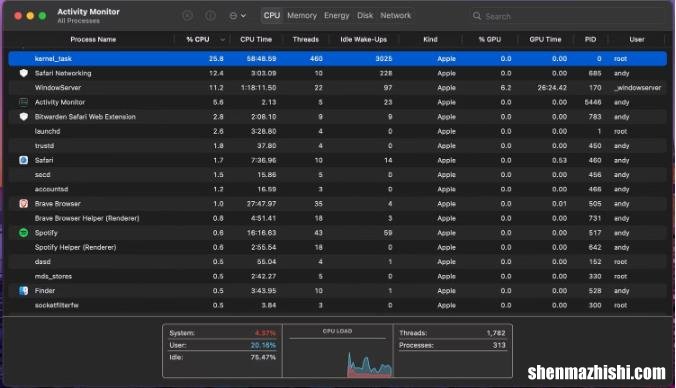The image size is (676, 388).
Task: Click Activity Monitor PID 5446
Action: click(593, 102)
